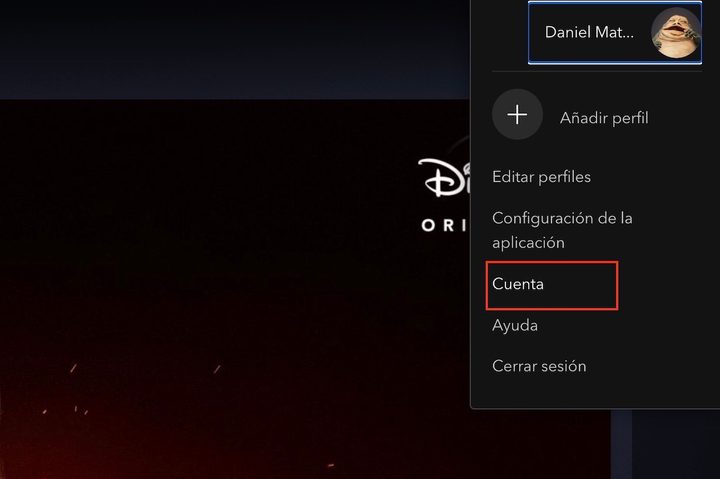The height and width of the screenshot is (479, 720).
Task: Click the blue-outlined active profile card
Action: coord(615,33)
